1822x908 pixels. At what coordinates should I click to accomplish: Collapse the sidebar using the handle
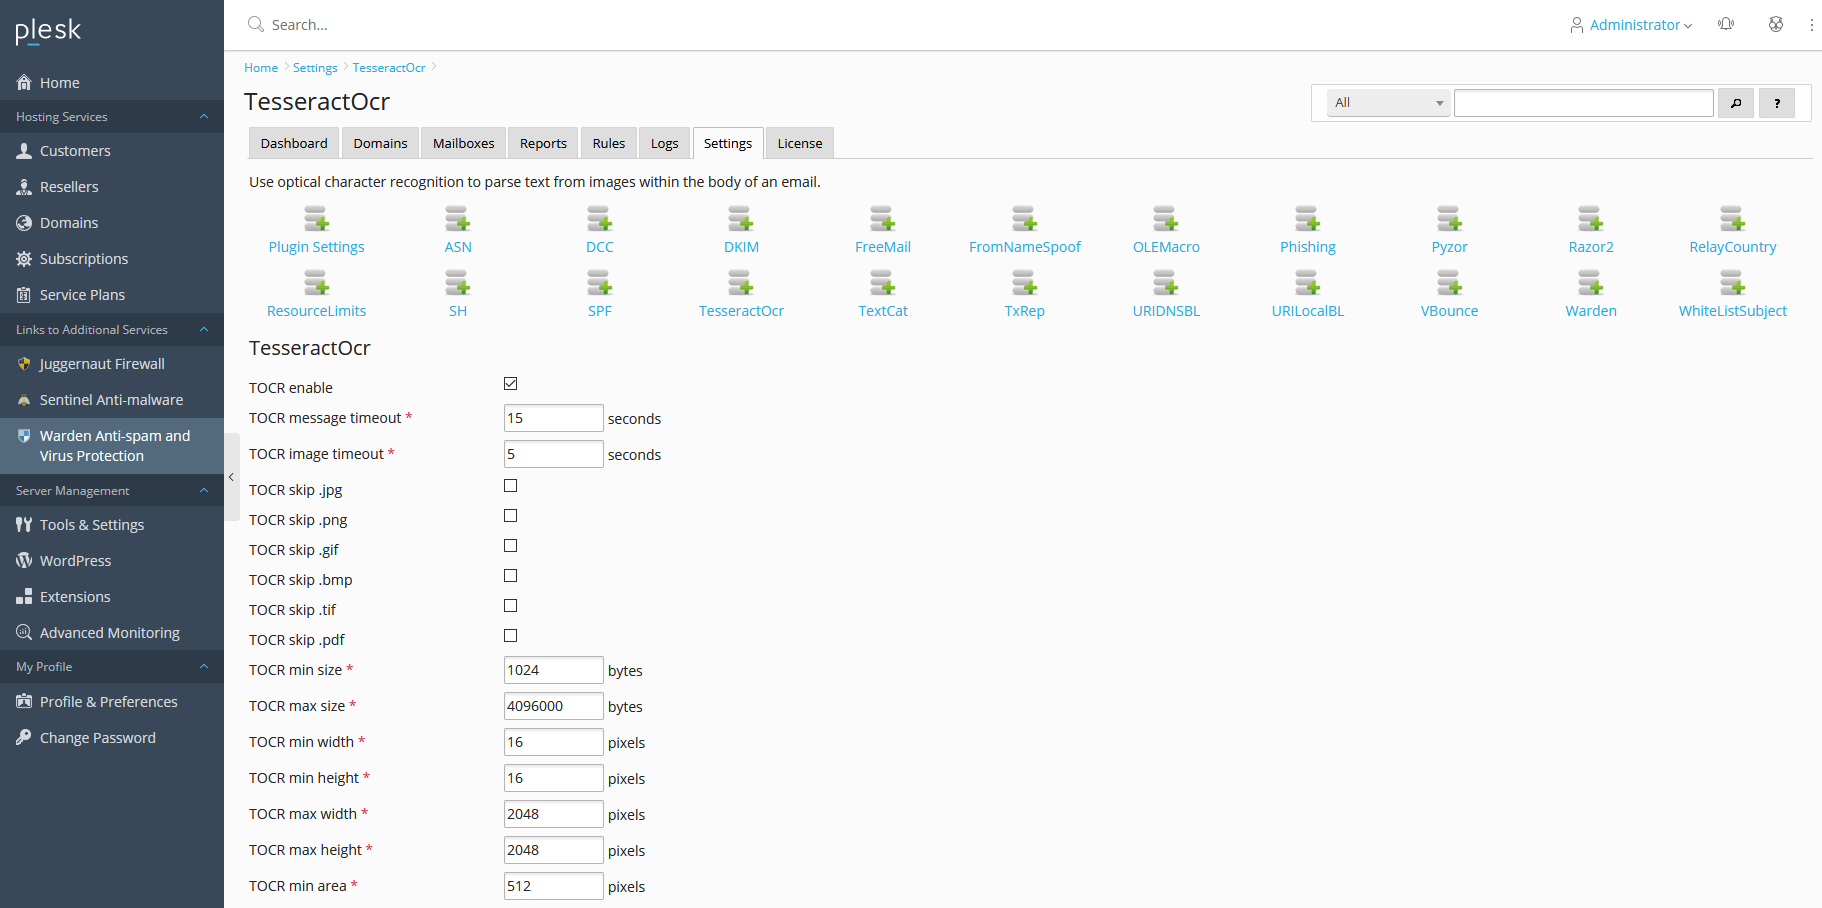(231, 477)
